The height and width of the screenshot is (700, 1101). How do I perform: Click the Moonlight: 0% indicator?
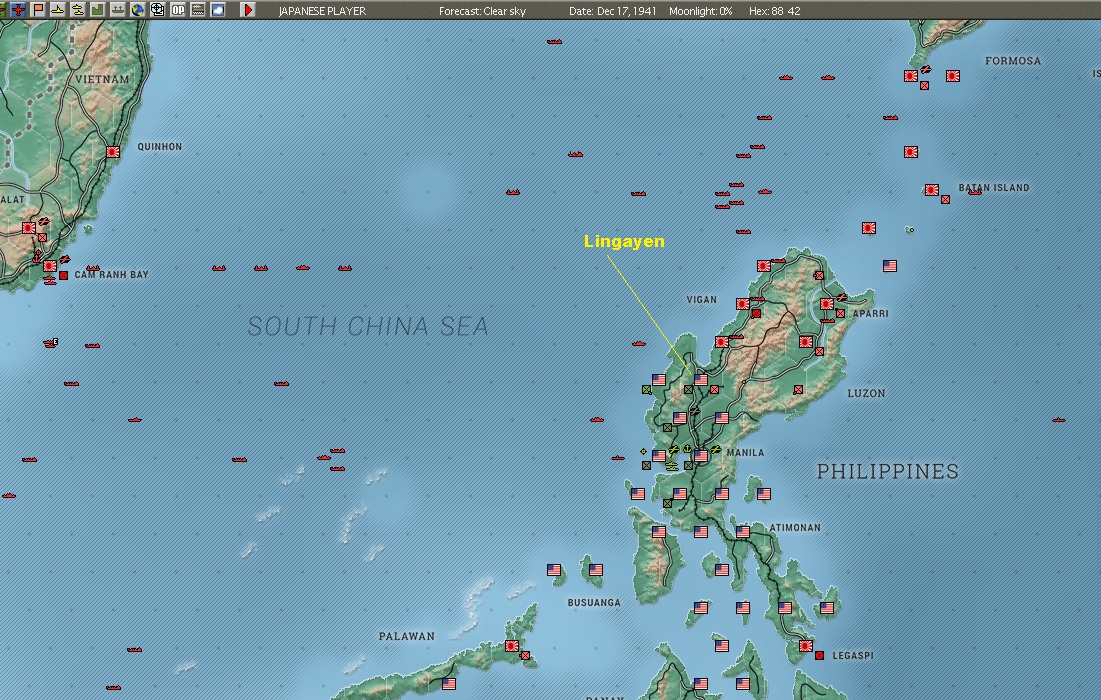point(701,11)
